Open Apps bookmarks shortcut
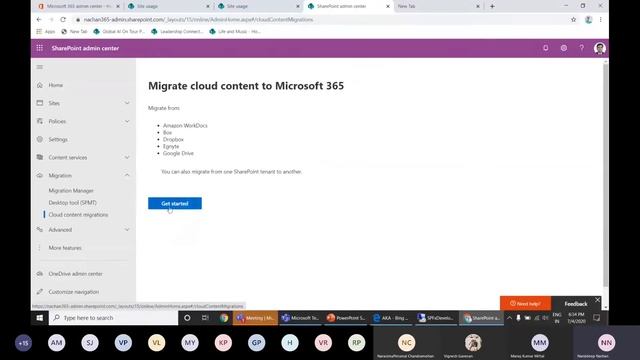 click(46, 31)
